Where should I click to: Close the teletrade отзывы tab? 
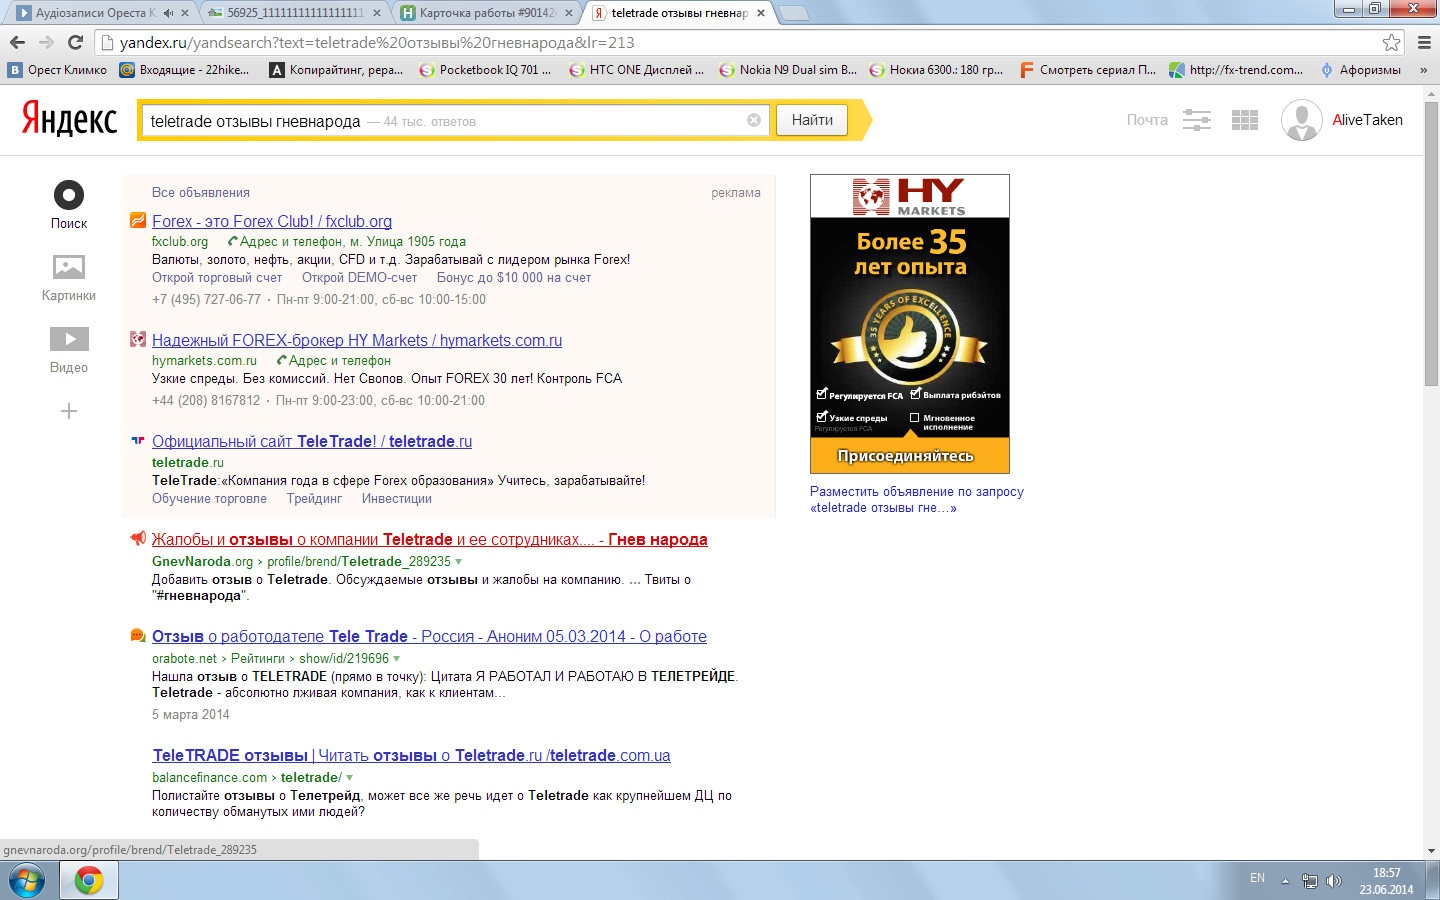pyautogui.click(x=761, y=13)
